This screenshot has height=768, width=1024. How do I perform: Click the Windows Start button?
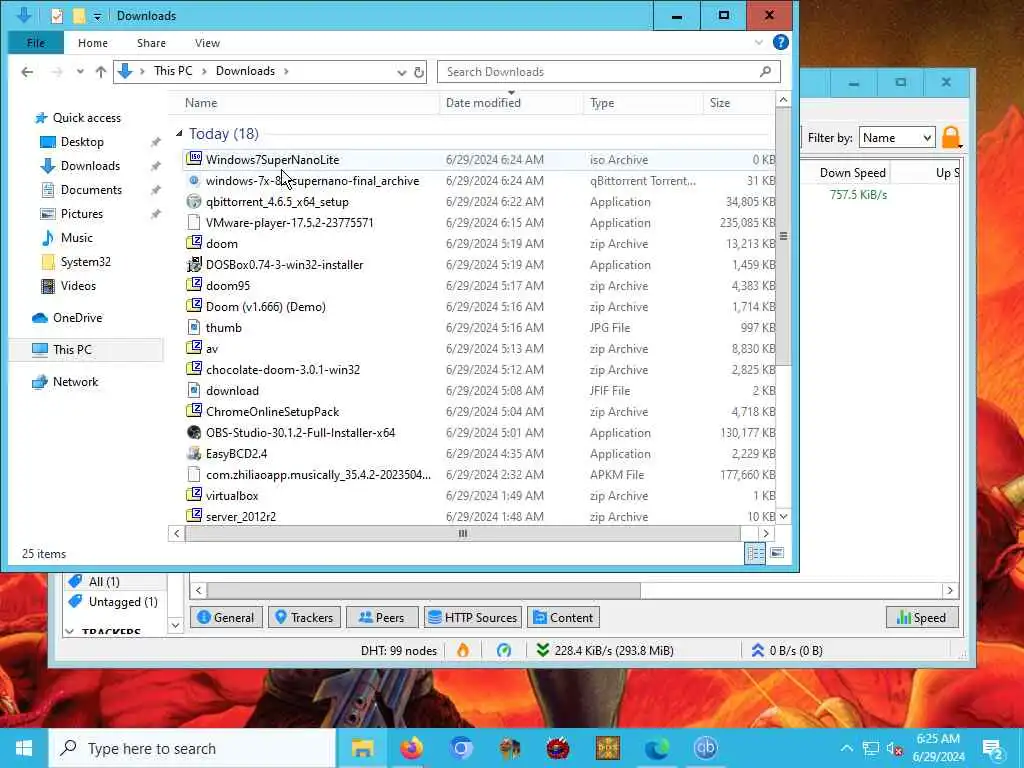point(24,748)
